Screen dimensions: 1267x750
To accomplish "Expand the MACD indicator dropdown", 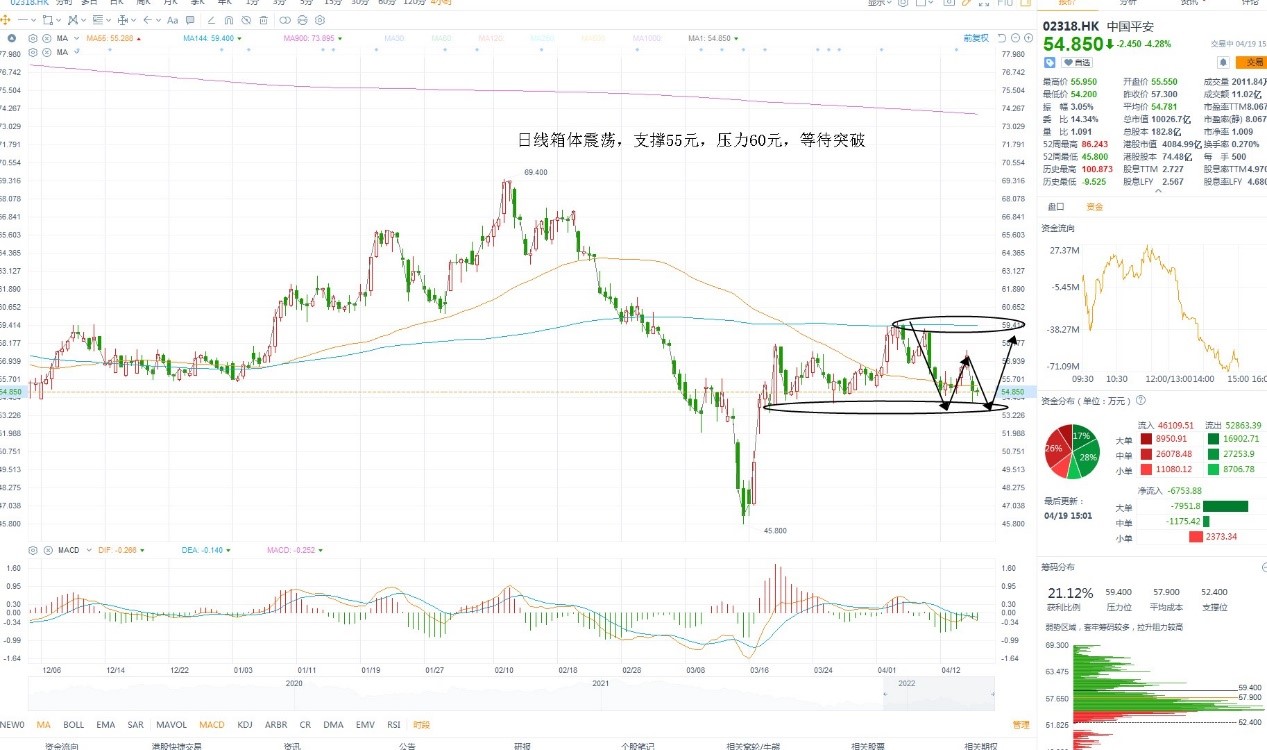I will click(89, 550).
